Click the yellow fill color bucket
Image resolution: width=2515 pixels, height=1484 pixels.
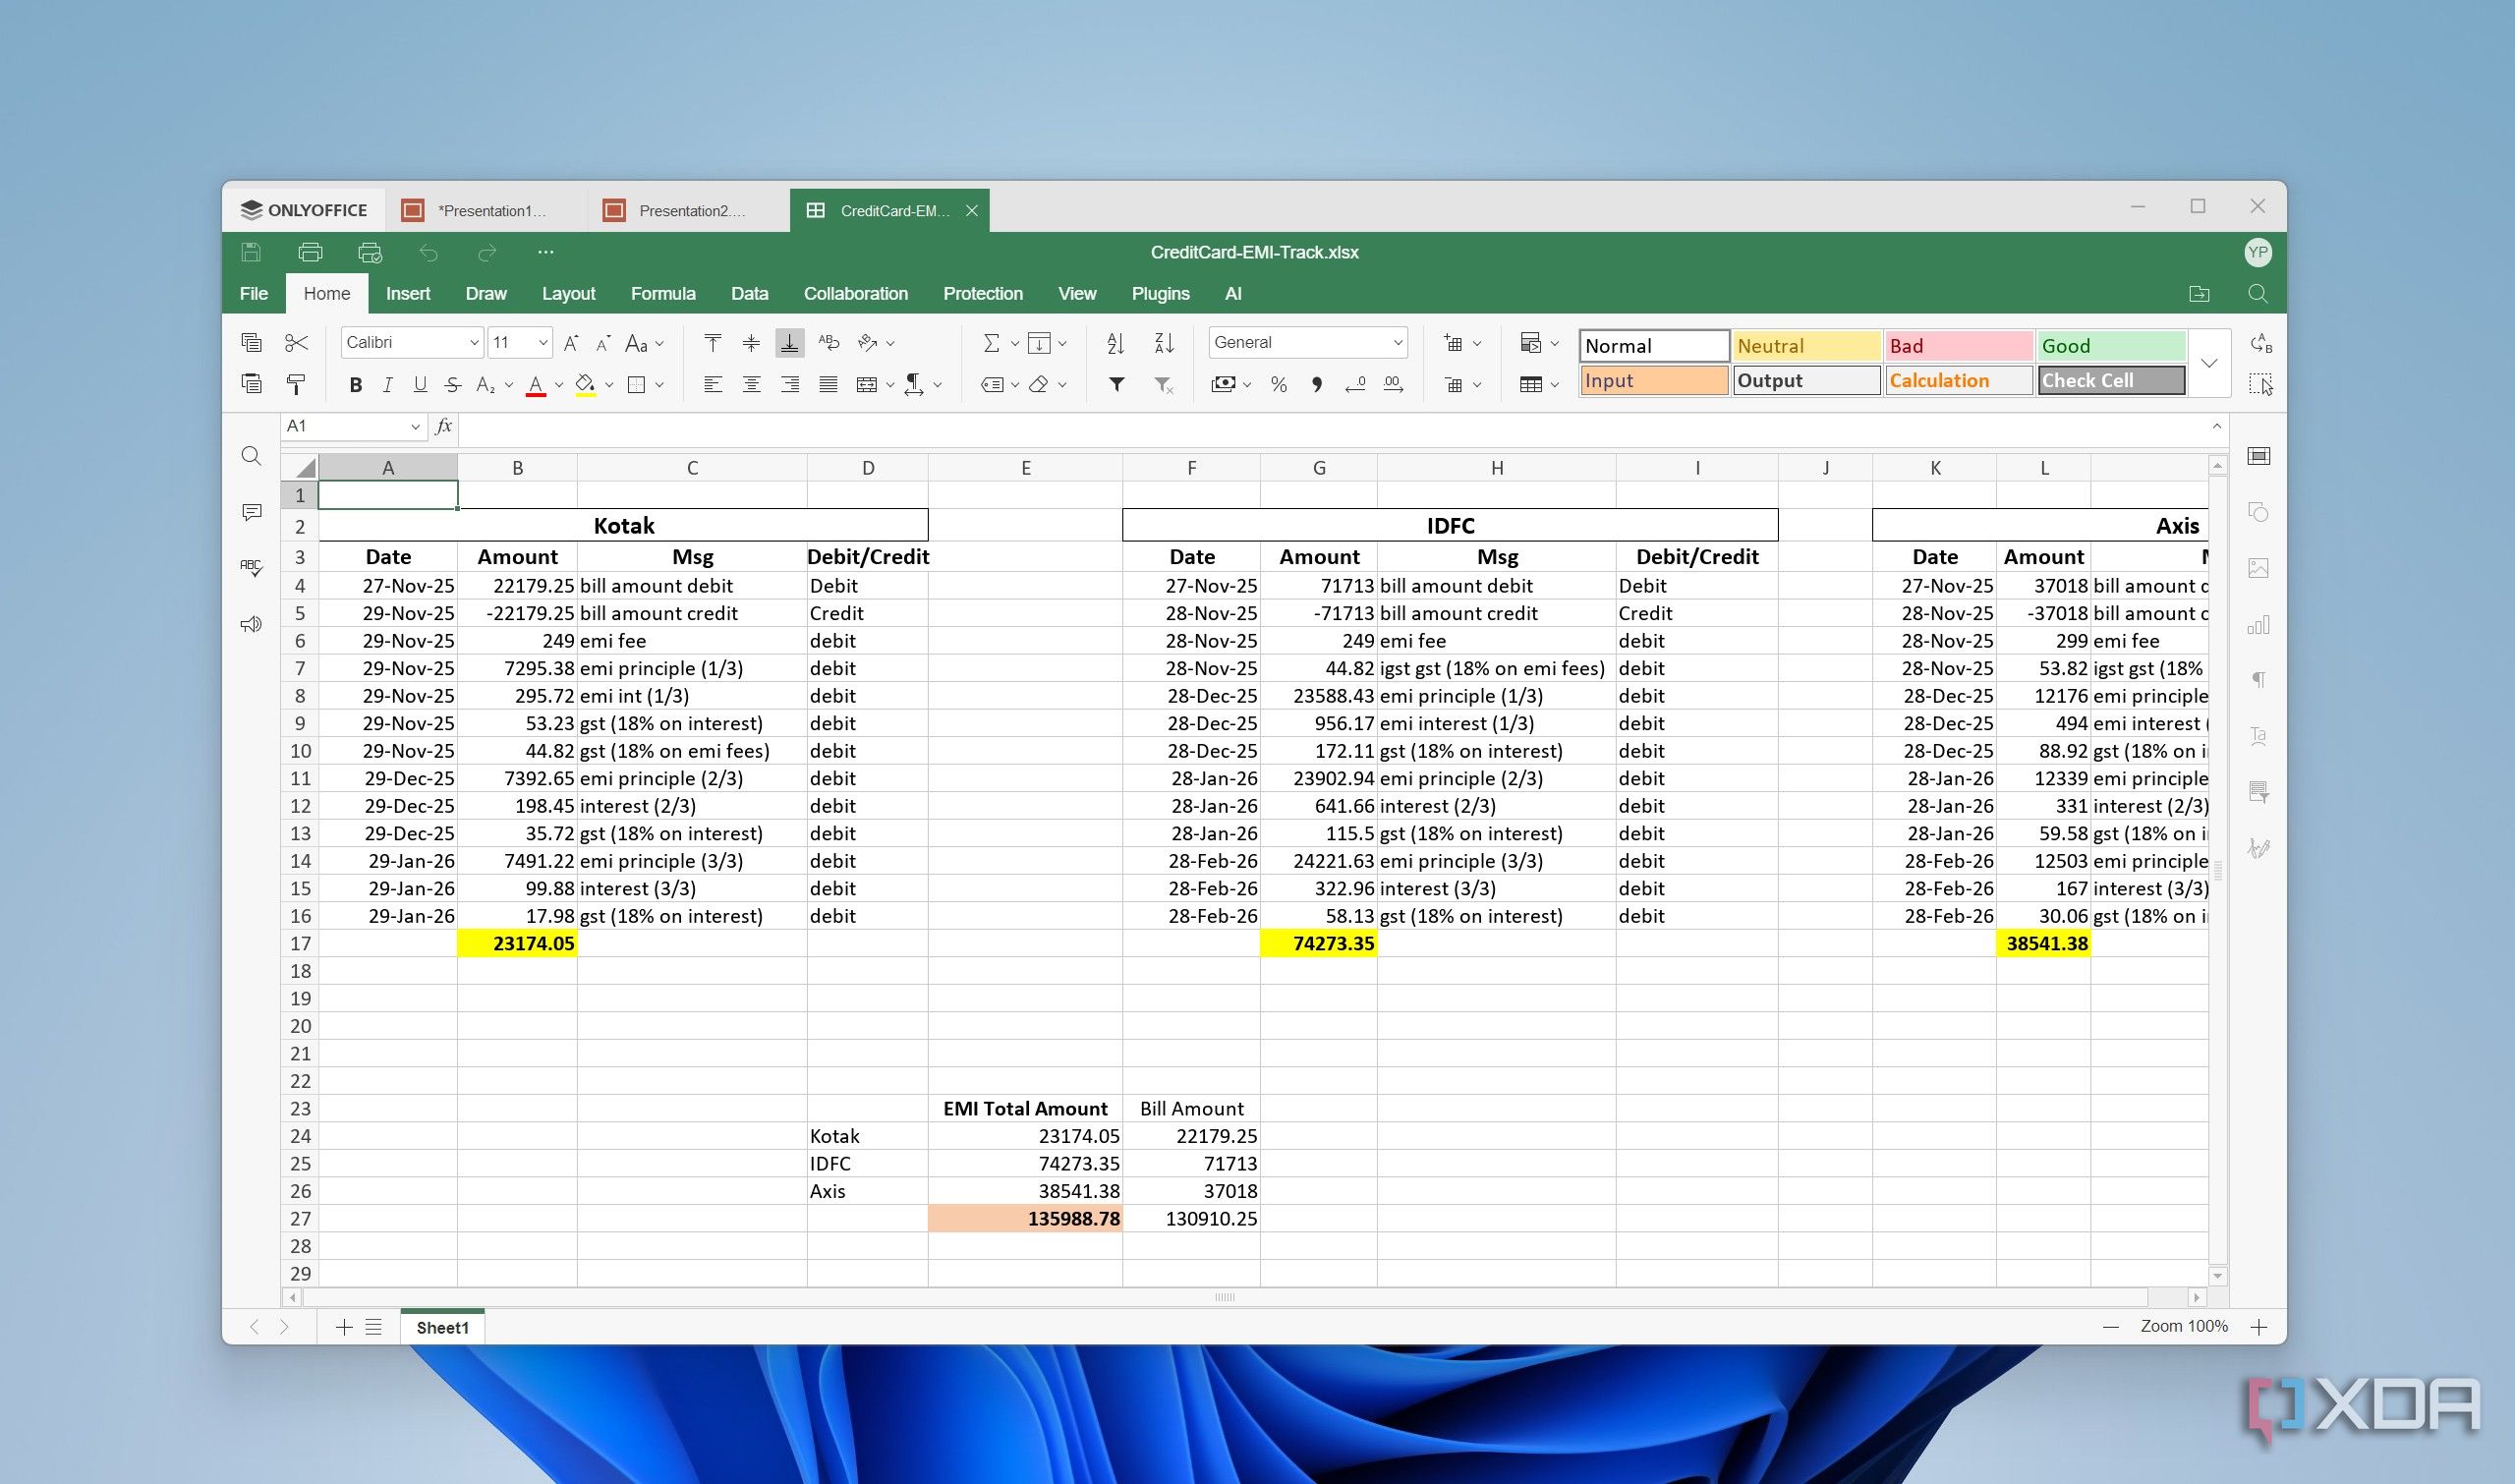(585, 385)
